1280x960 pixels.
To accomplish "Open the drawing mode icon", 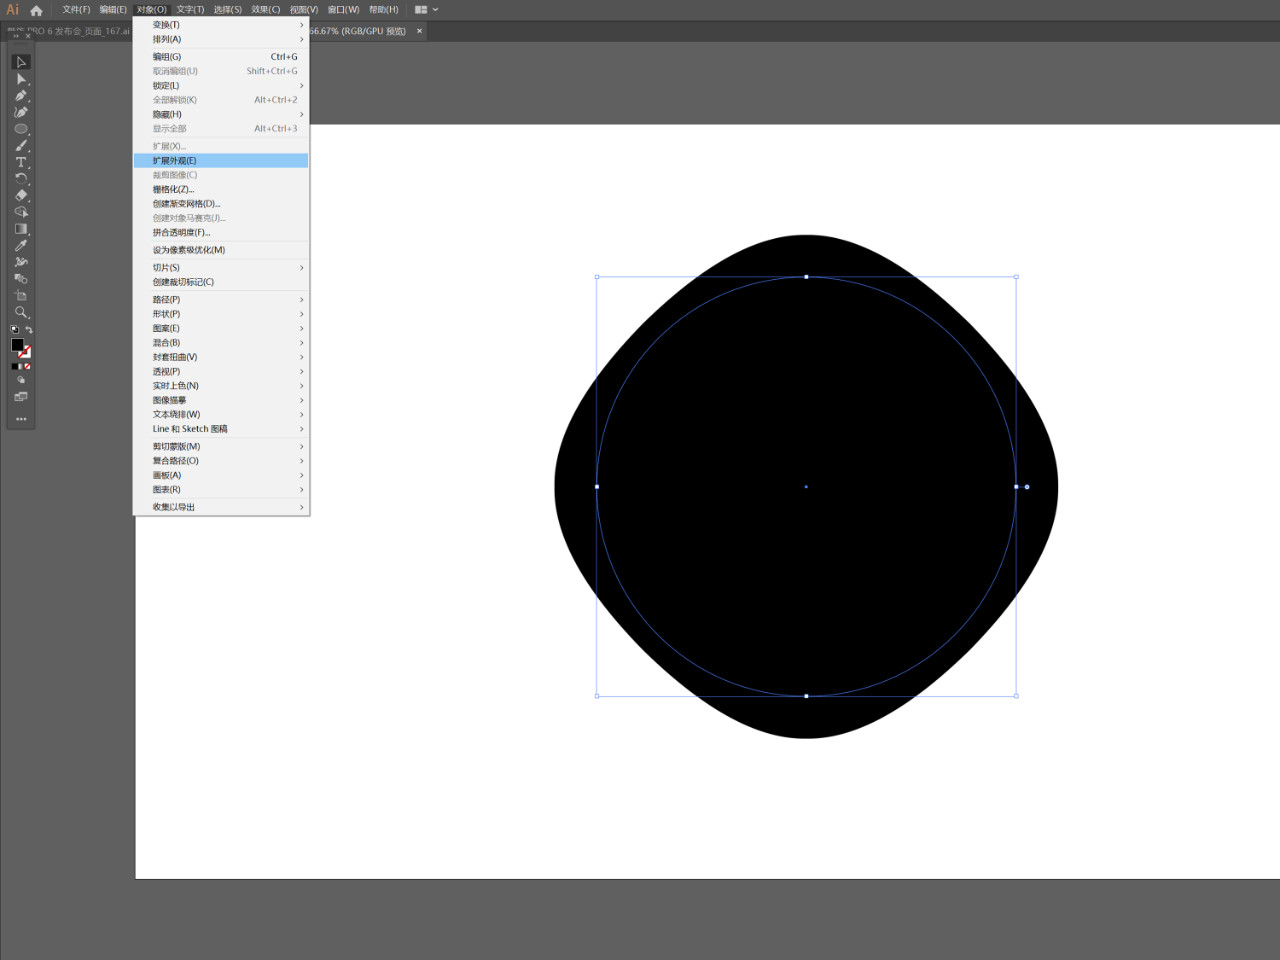I will (21, 380).
